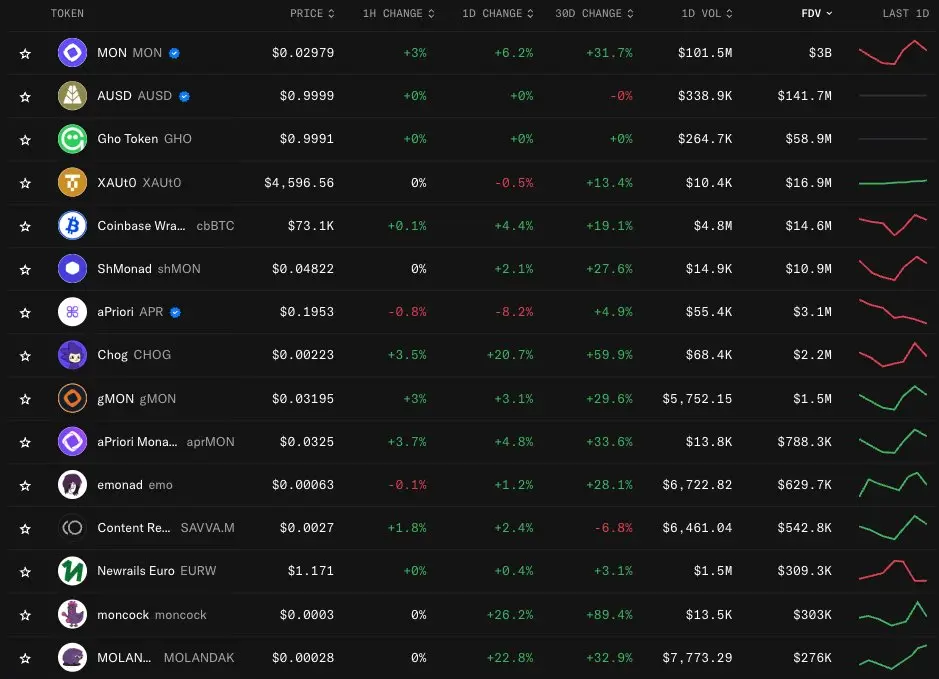
Task: Sort by 1D VOL column header
Action: point(707,13)
